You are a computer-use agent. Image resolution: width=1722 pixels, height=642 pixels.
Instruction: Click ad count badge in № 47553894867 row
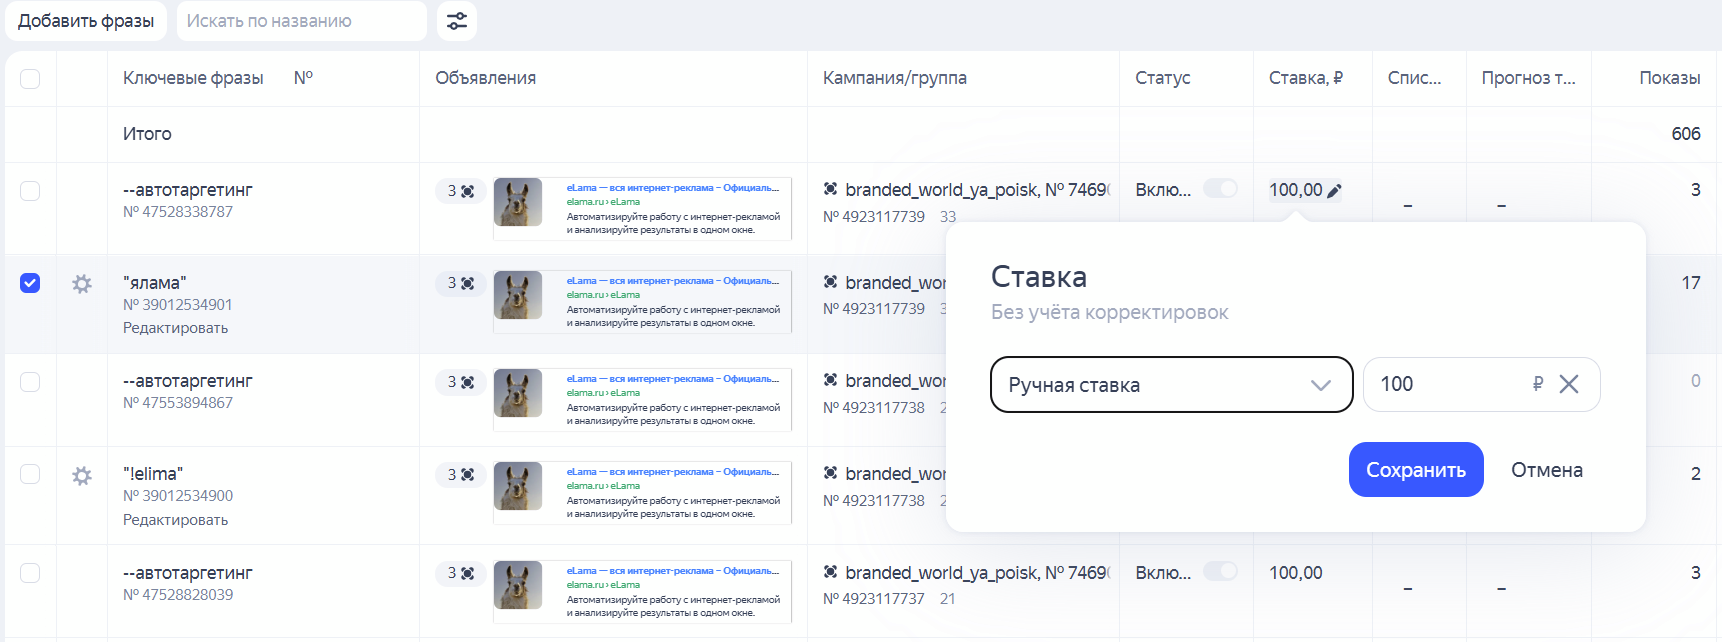coord(460,382)
